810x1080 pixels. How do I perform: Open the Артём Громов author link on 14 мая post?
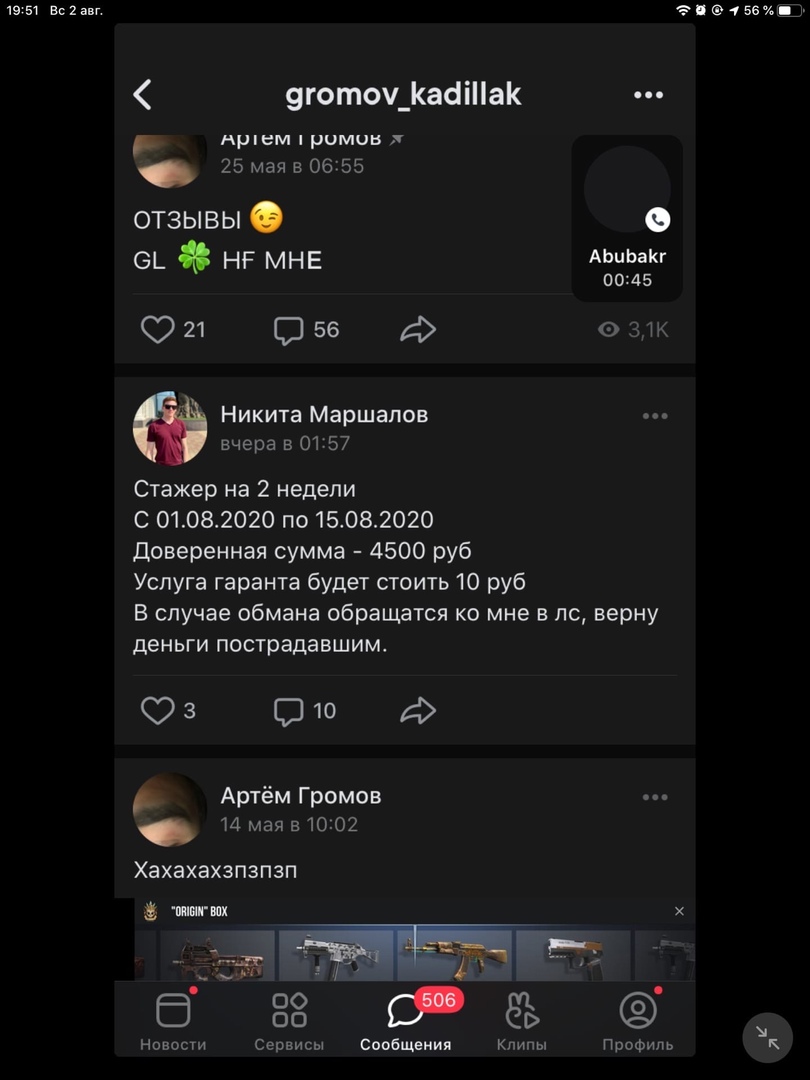300,796
